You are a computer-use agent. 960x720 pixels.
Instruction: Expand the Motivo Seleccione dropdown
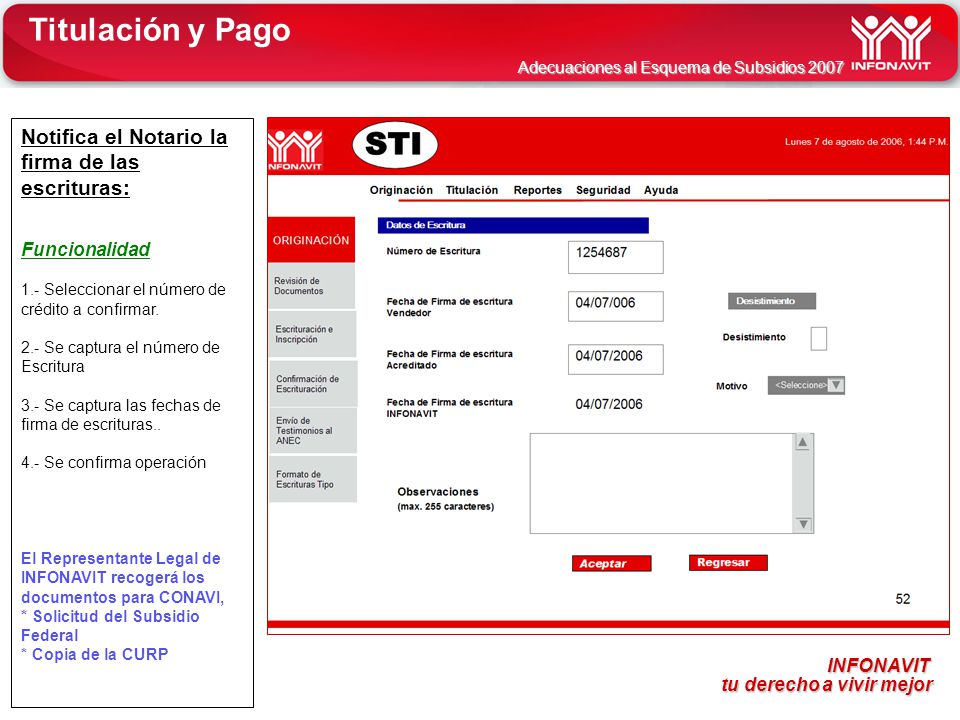click(x=806, y=385)
